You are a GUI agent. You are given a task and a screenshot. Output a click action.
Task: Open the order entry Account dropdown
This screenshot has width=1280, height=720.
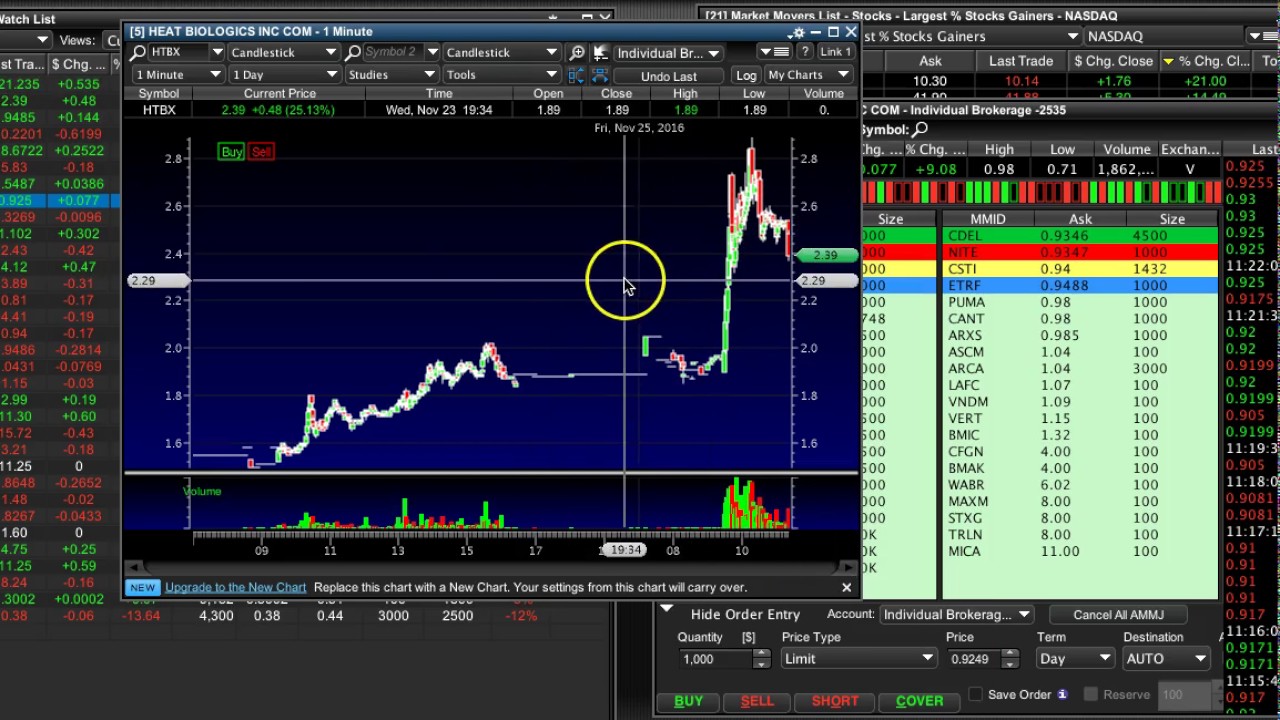pyautogui.click(x=956, y=615)
